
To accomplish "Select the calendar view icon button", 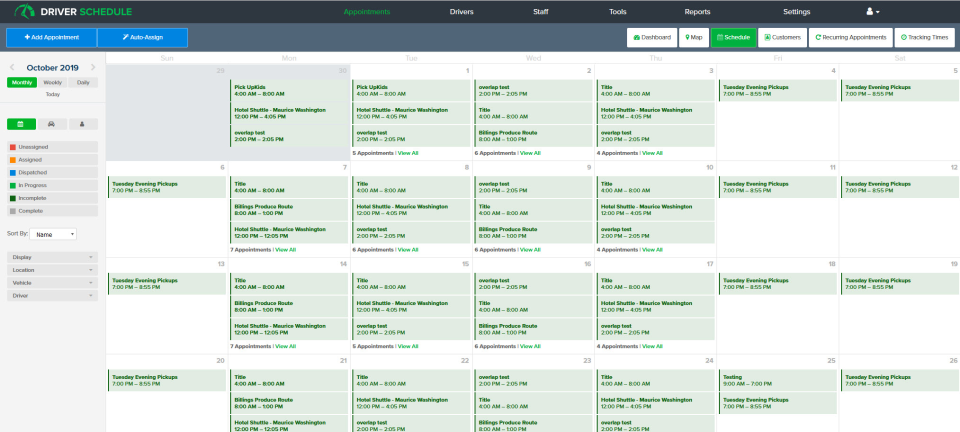I will (x=21, y=124).
